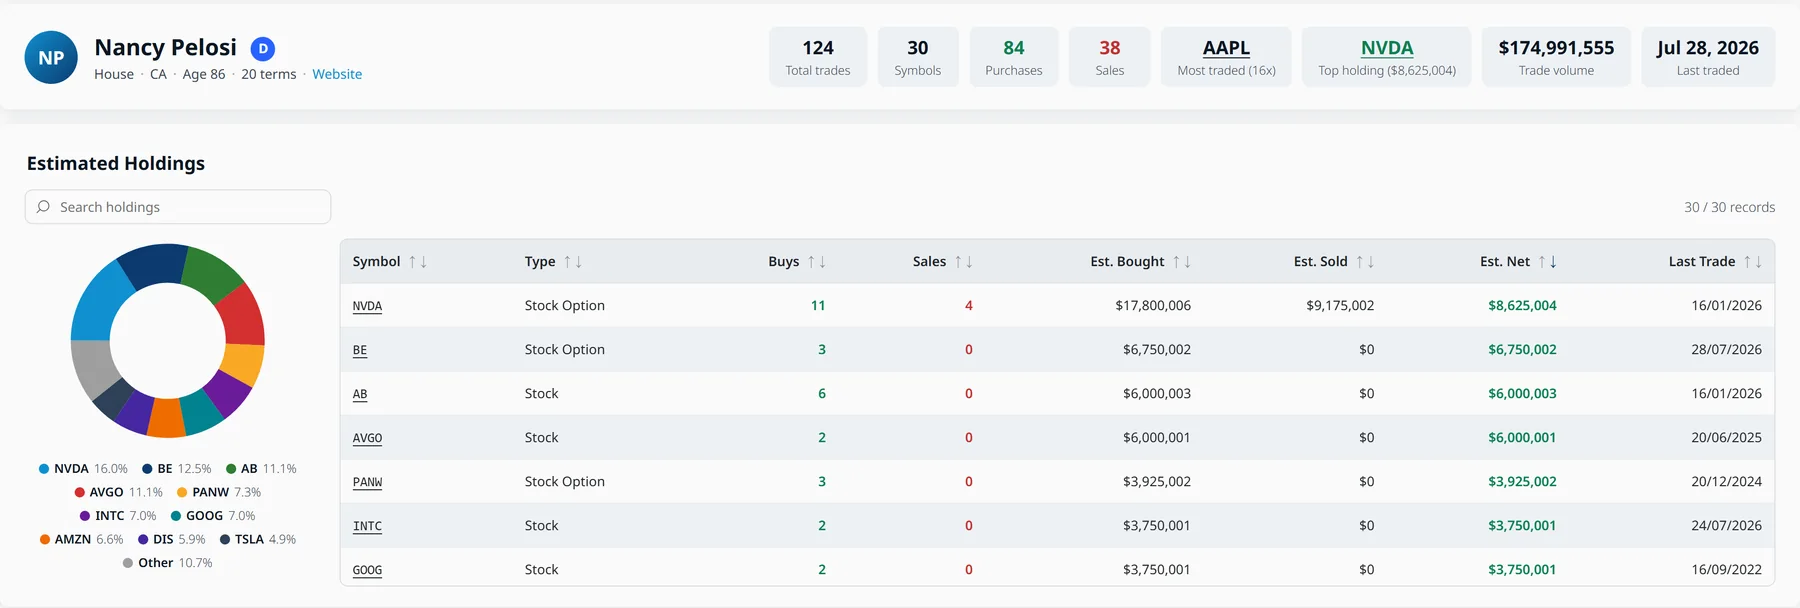Sort by Est. Net arrows
Viewport: 1800px width, 608px height.
click(1548, 262)
